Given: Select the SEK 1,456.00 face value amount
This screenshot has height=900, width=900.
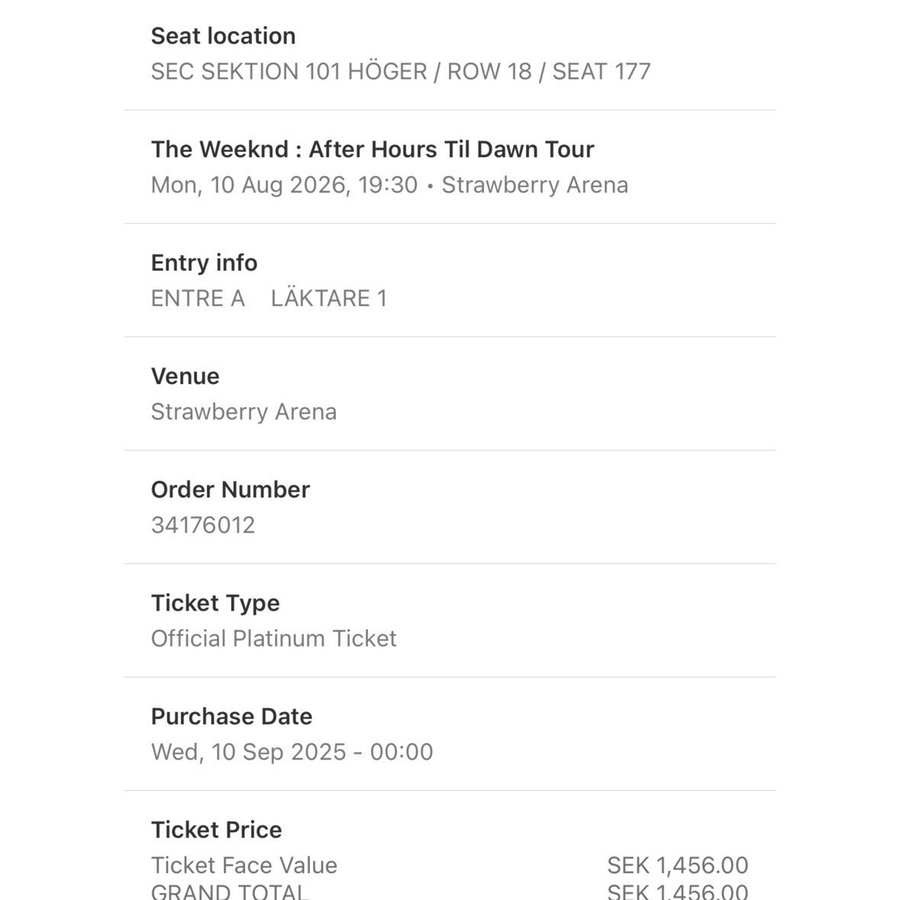Looking at the screenshot, I should click(677, 866).
